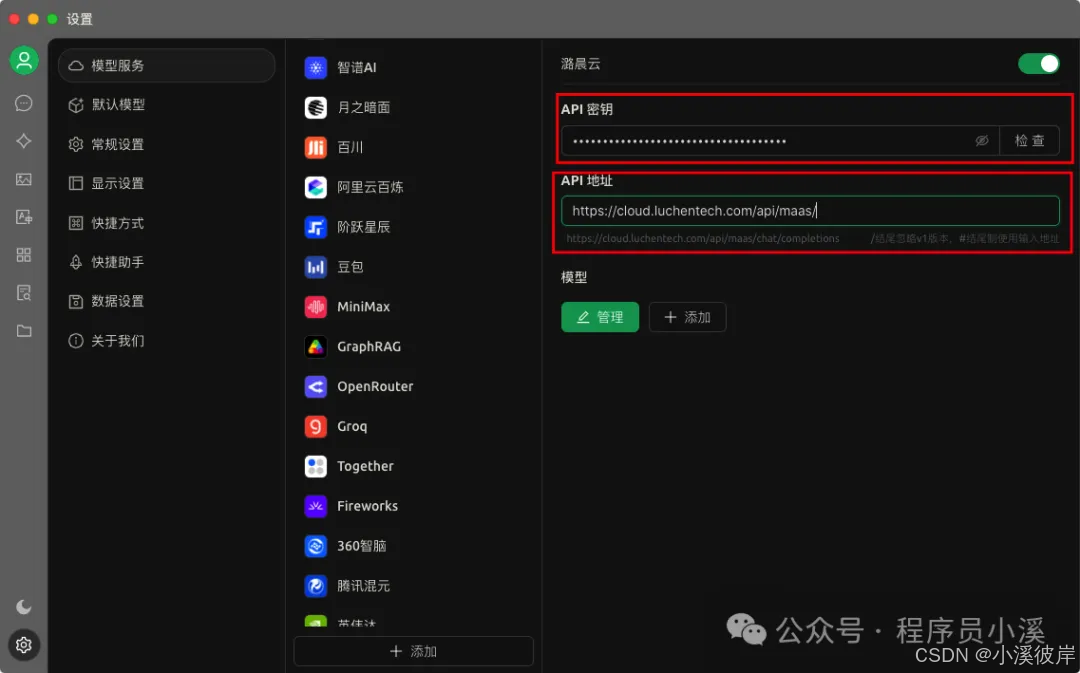Click 添加 below the provider list
Image resolution: width=1080 pixels, height=673 pixels.
coord(413,651)
